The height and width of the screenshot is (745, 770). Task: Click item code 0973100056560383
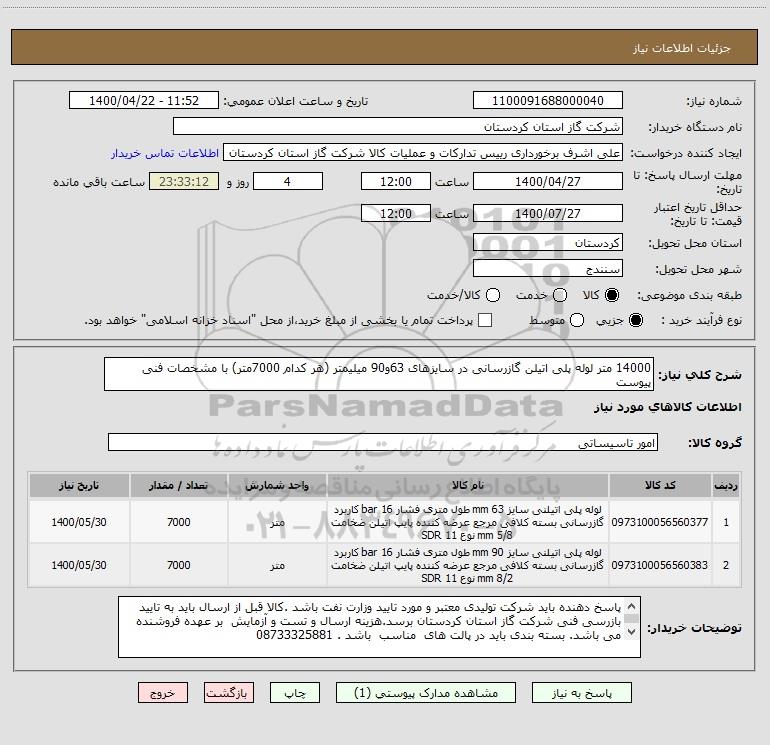click(x=660, y=565)
